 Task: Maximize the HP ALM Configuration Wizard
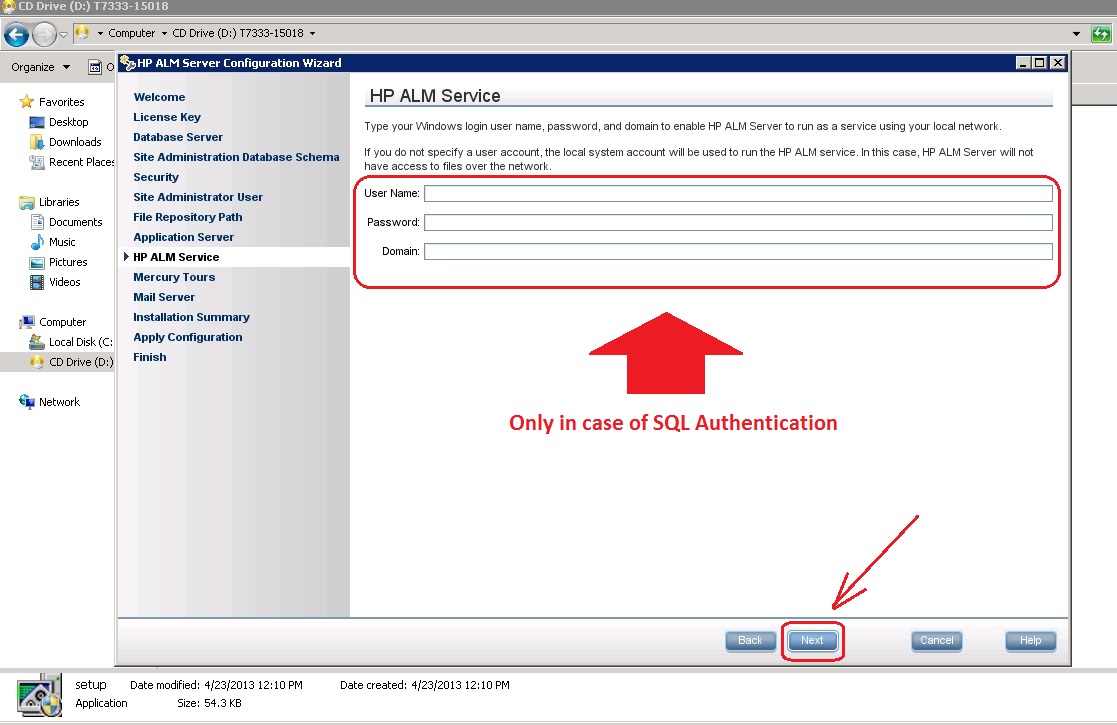pyautogui.click(x=1040, y=63)
